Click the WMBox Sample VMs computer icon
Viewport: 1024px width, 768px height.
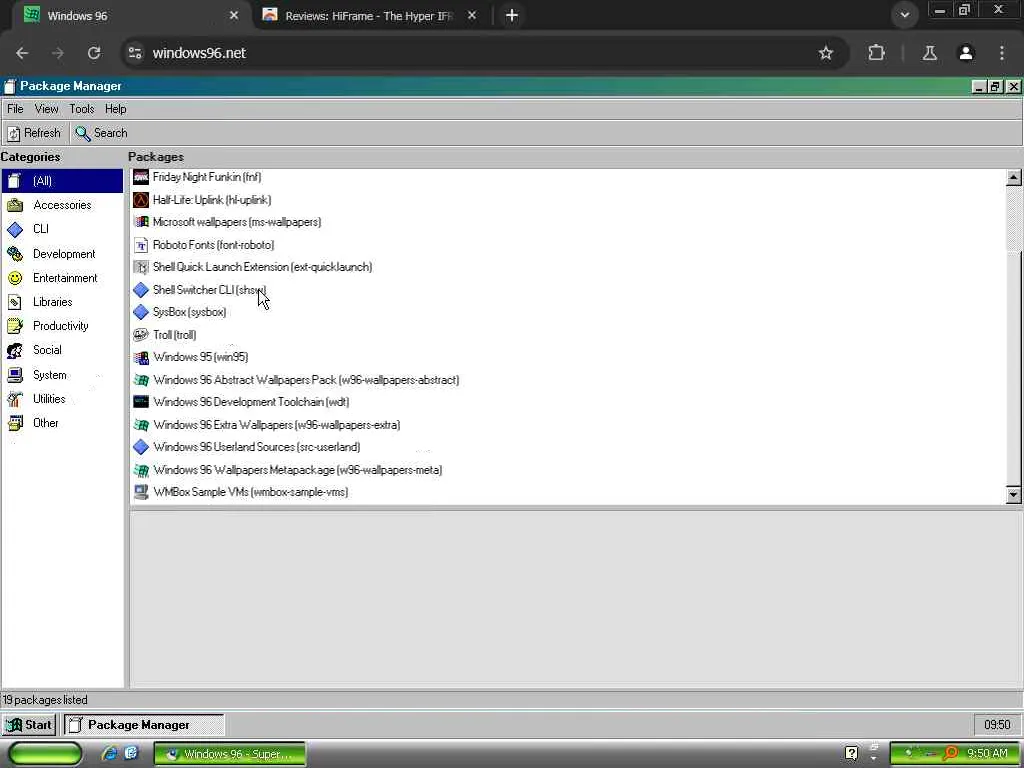[x=141, y=492]
